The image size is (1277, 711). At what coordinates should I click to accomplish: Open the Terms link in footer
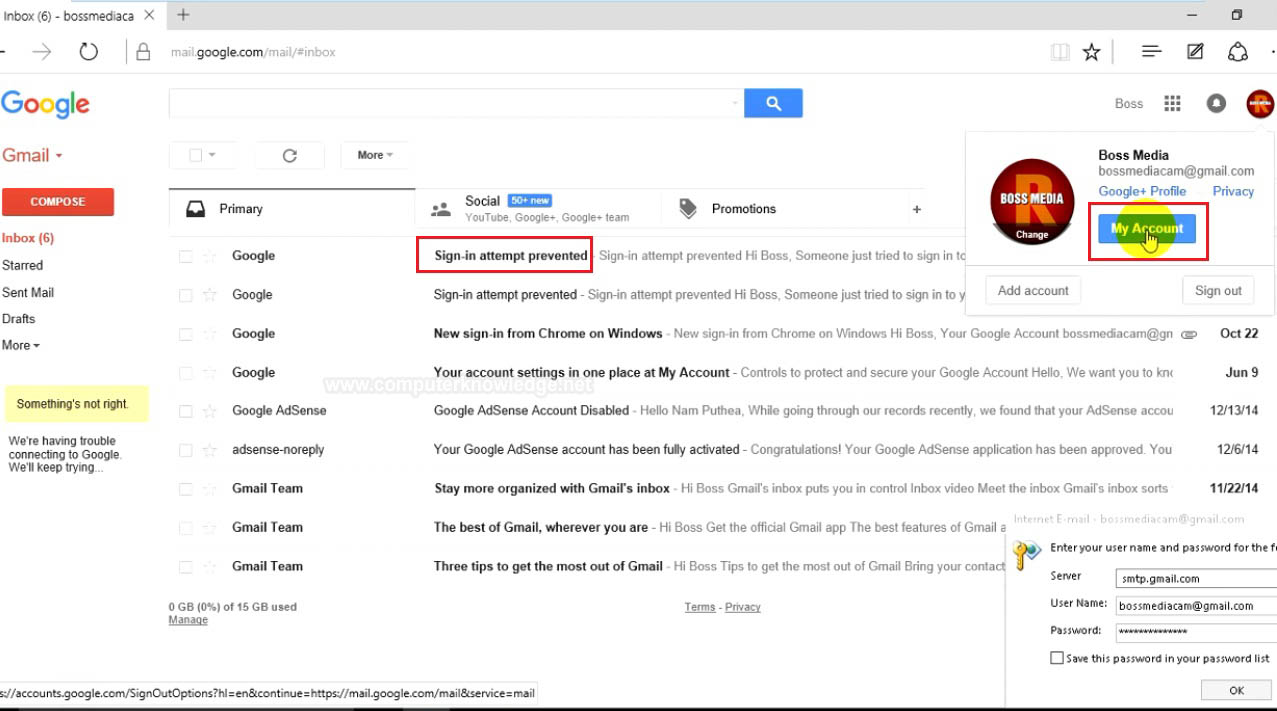700,607
